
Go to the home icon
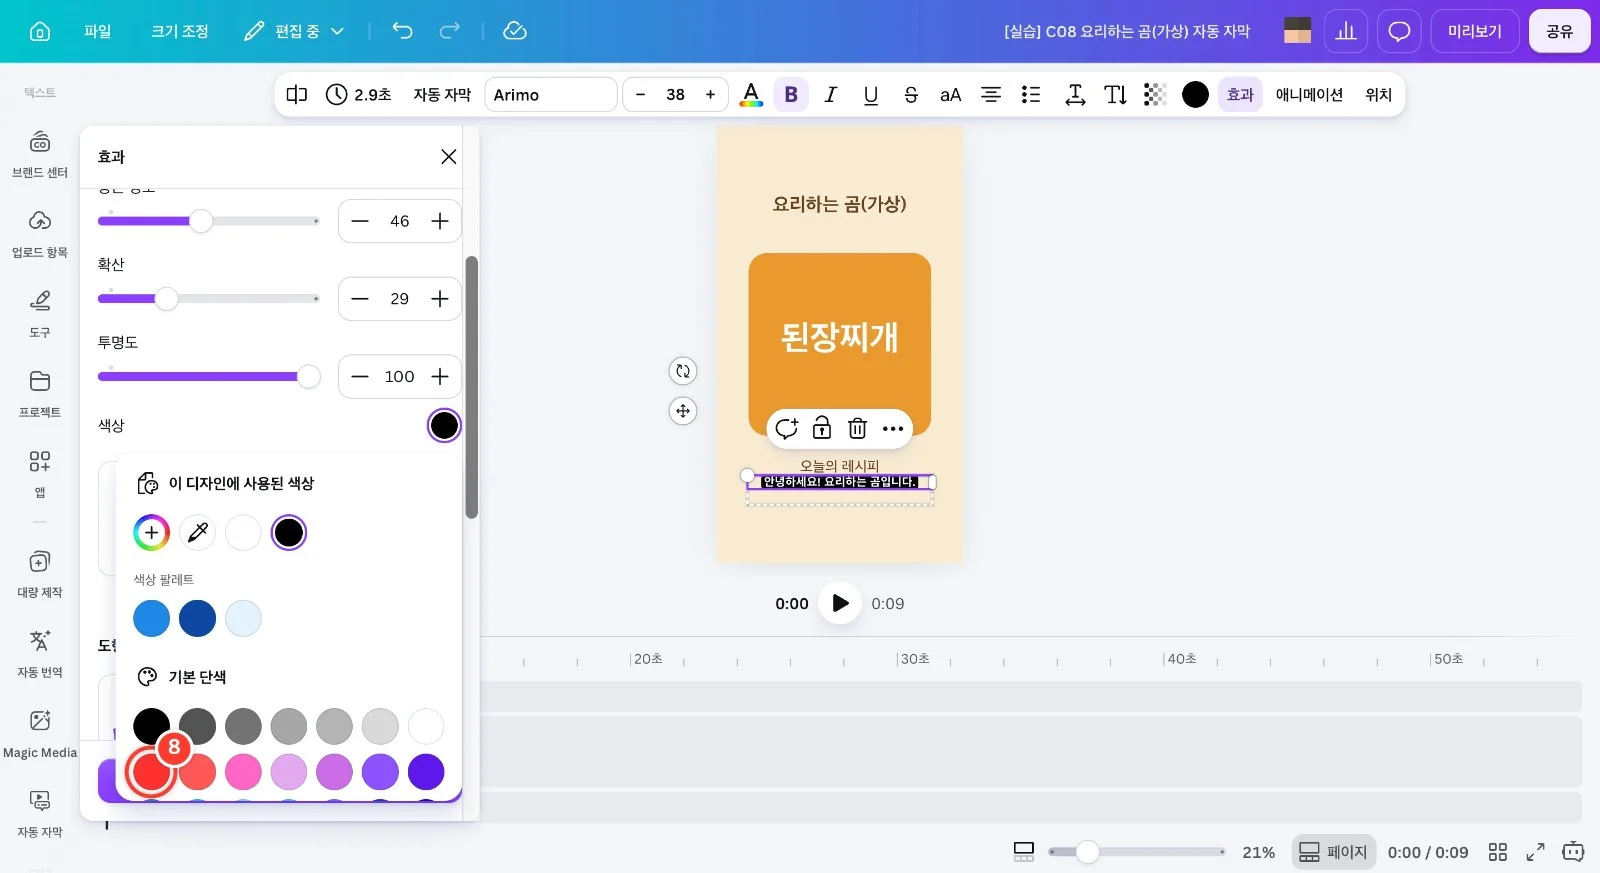(40, 31)
